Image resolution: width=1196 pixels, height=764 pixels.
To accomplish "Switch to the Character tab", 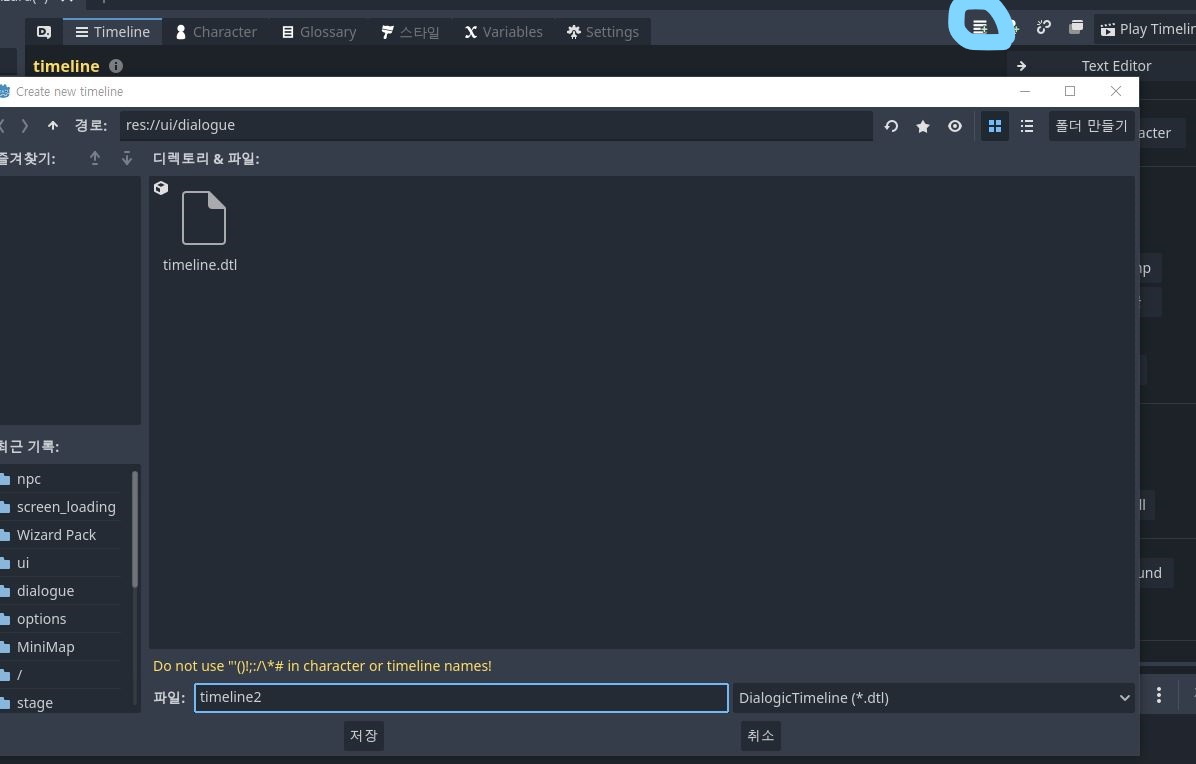I will tap(216, 31).
